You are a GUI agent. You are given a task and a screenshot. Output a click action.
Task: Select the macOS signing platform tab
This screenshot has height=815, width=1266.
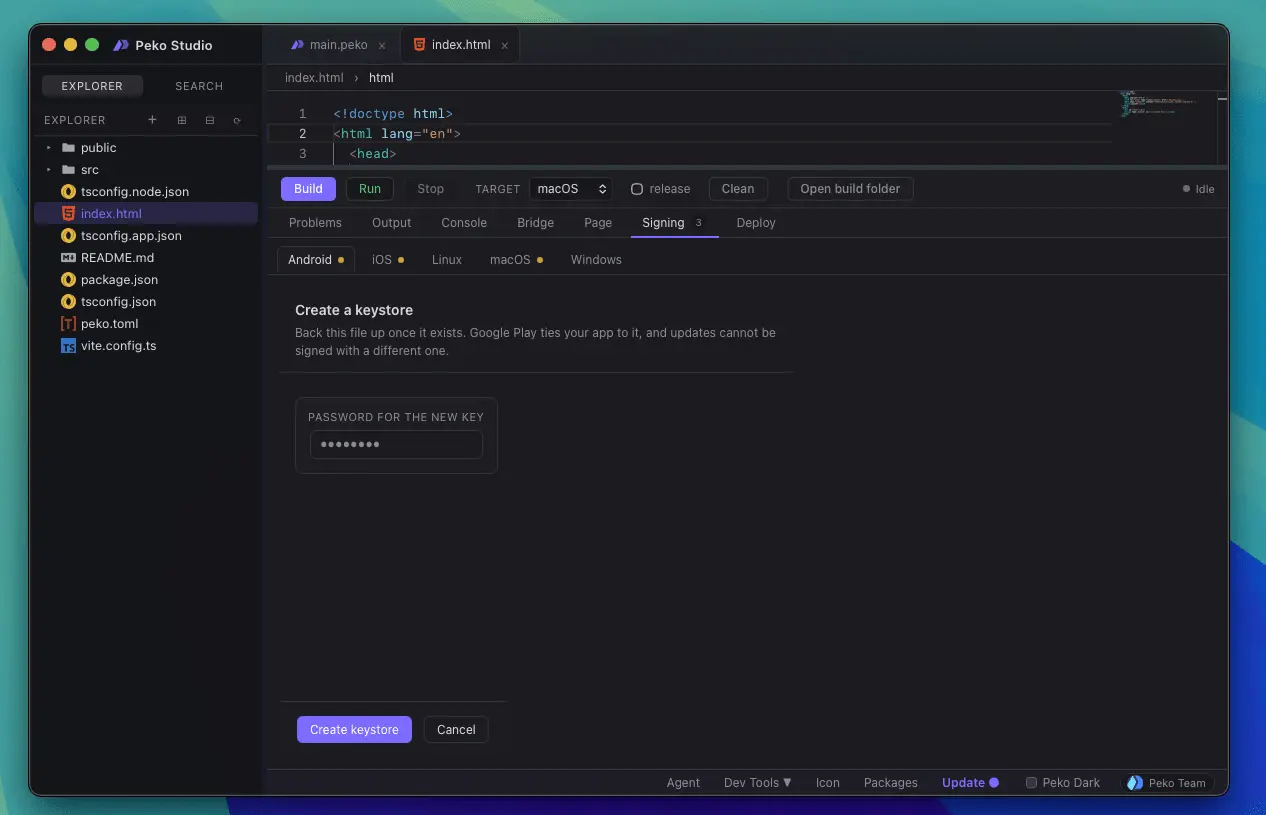tap(516, 260)
